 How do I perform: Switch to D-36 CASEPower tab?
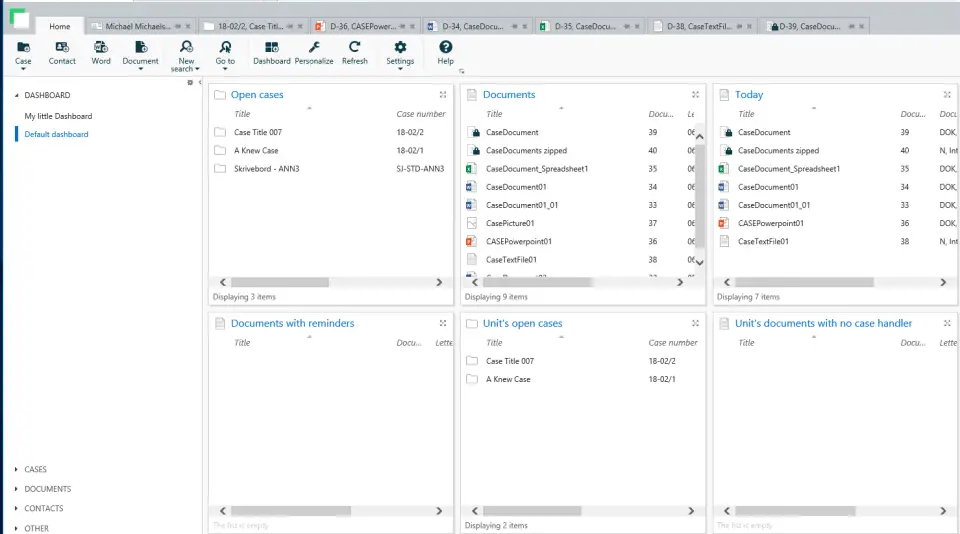coord(363,26)
